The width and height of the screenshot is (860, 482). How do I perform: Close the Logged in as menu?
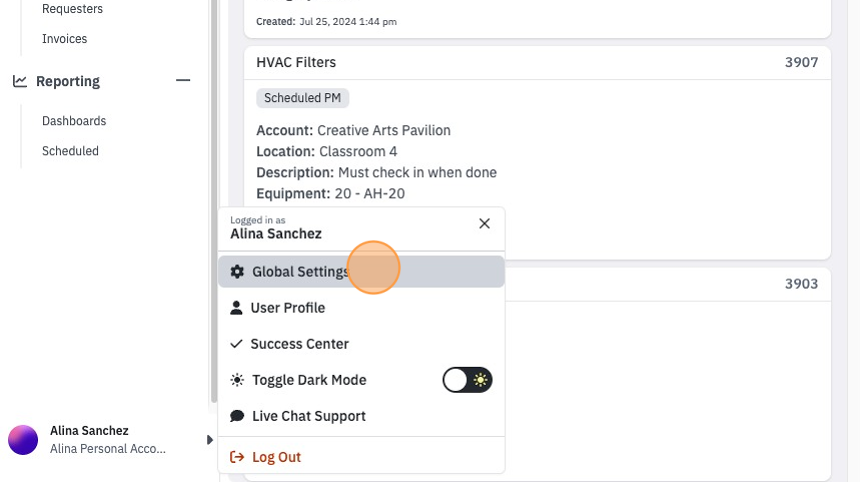pos(484,223)
